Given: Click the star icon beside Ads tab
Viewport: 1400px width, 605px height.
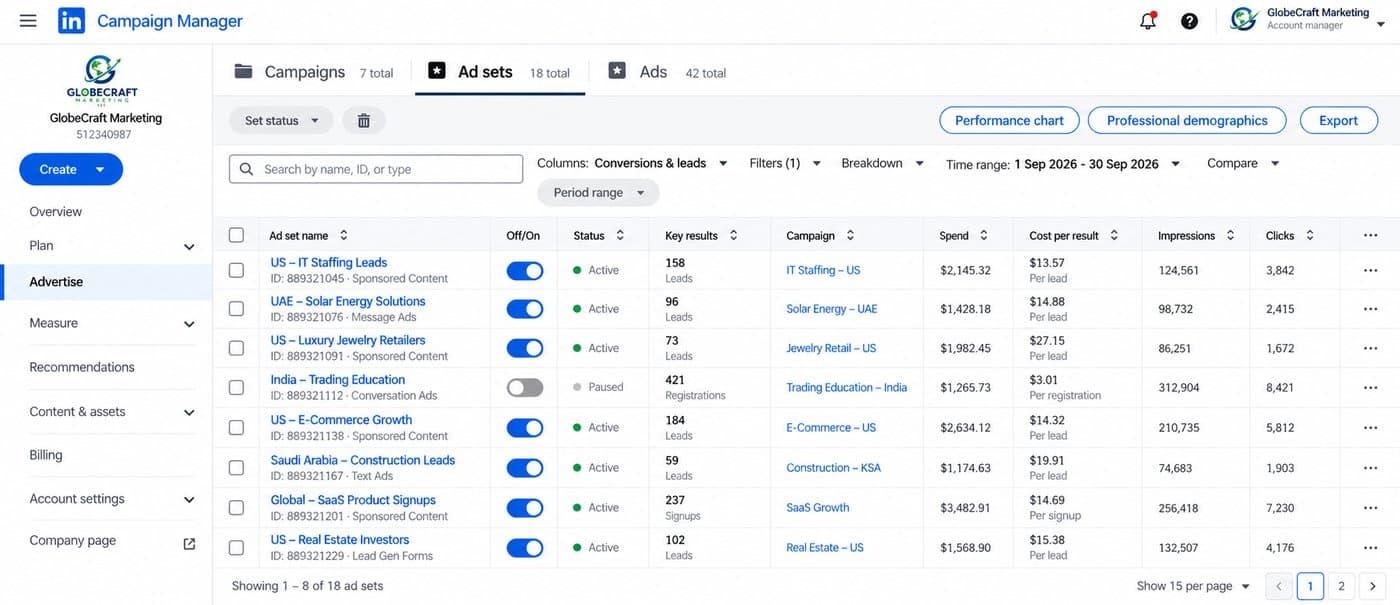Looking at the screenshot, I should tap(617, 71).
